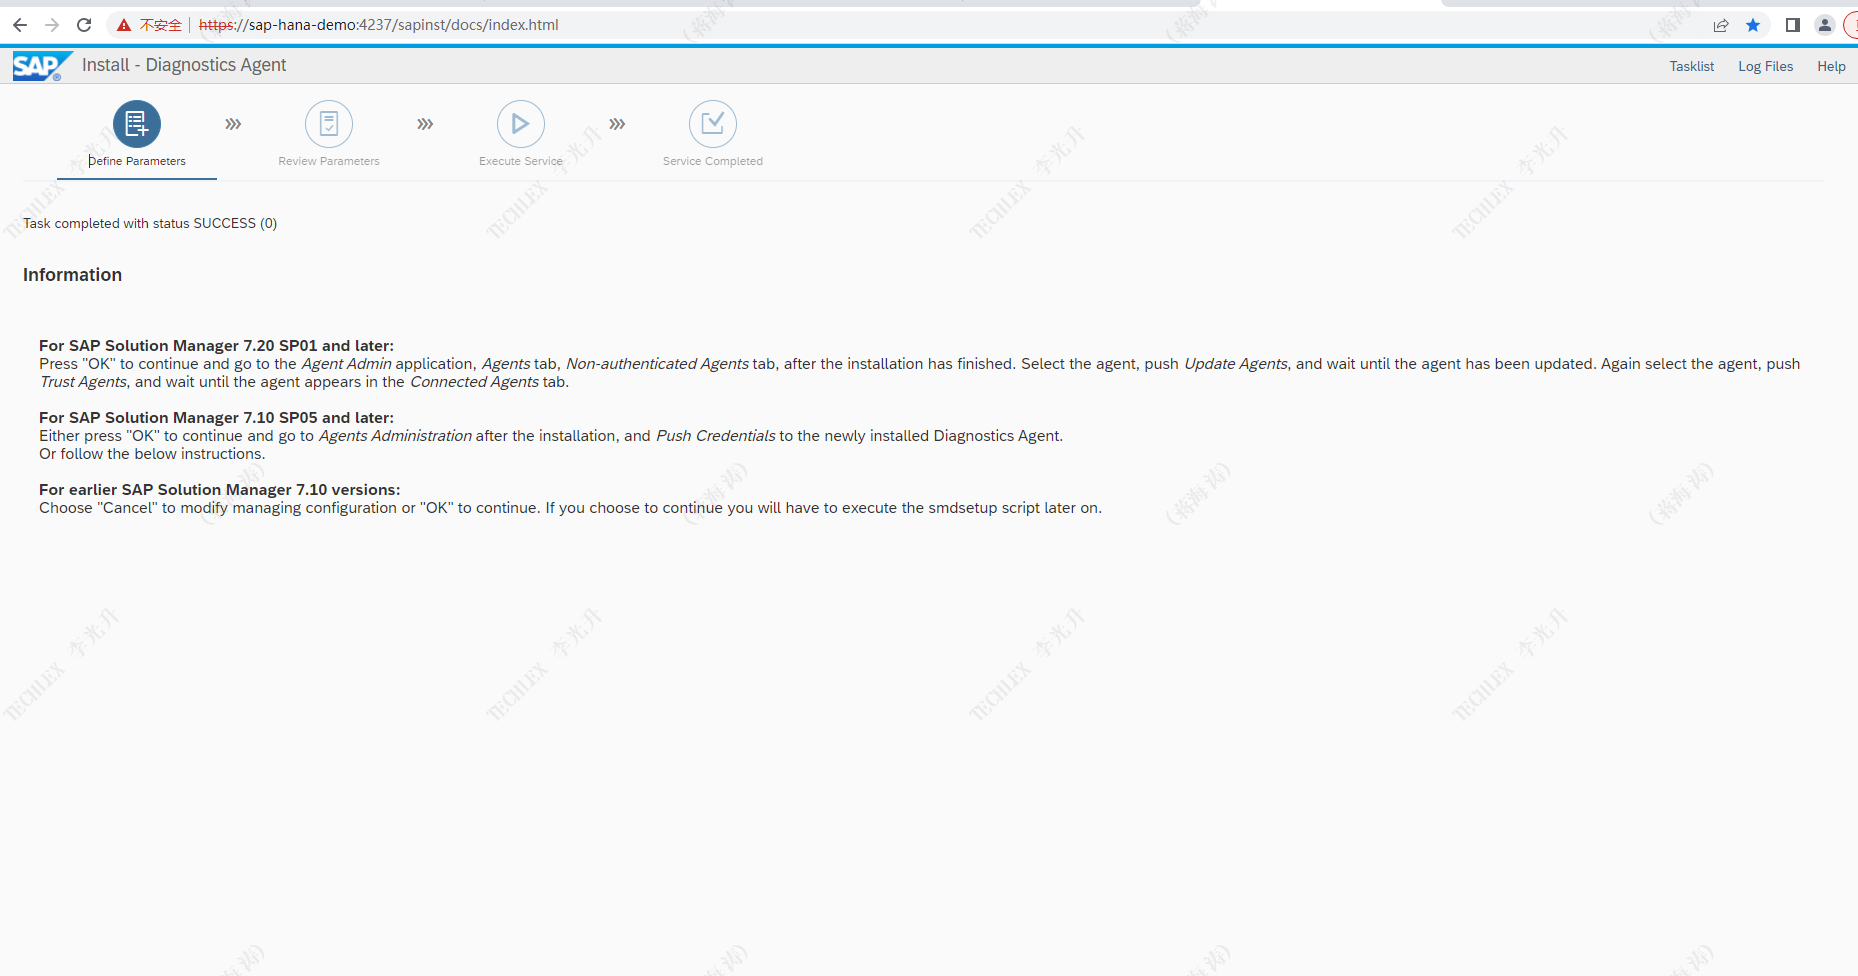
Task: Toggle the browser side panel icon
Action: point(1793,25)
